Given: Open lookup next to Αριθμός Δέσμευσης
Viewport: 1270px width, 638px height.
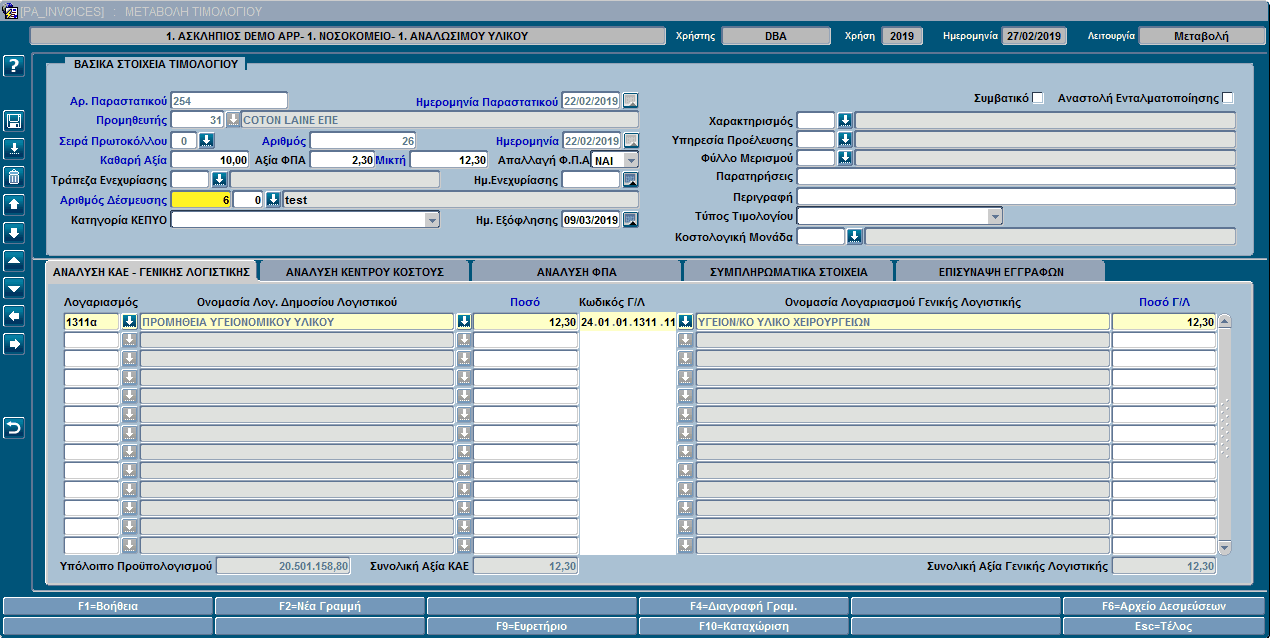Looking at the screenshot, I should tap(273, 200).
